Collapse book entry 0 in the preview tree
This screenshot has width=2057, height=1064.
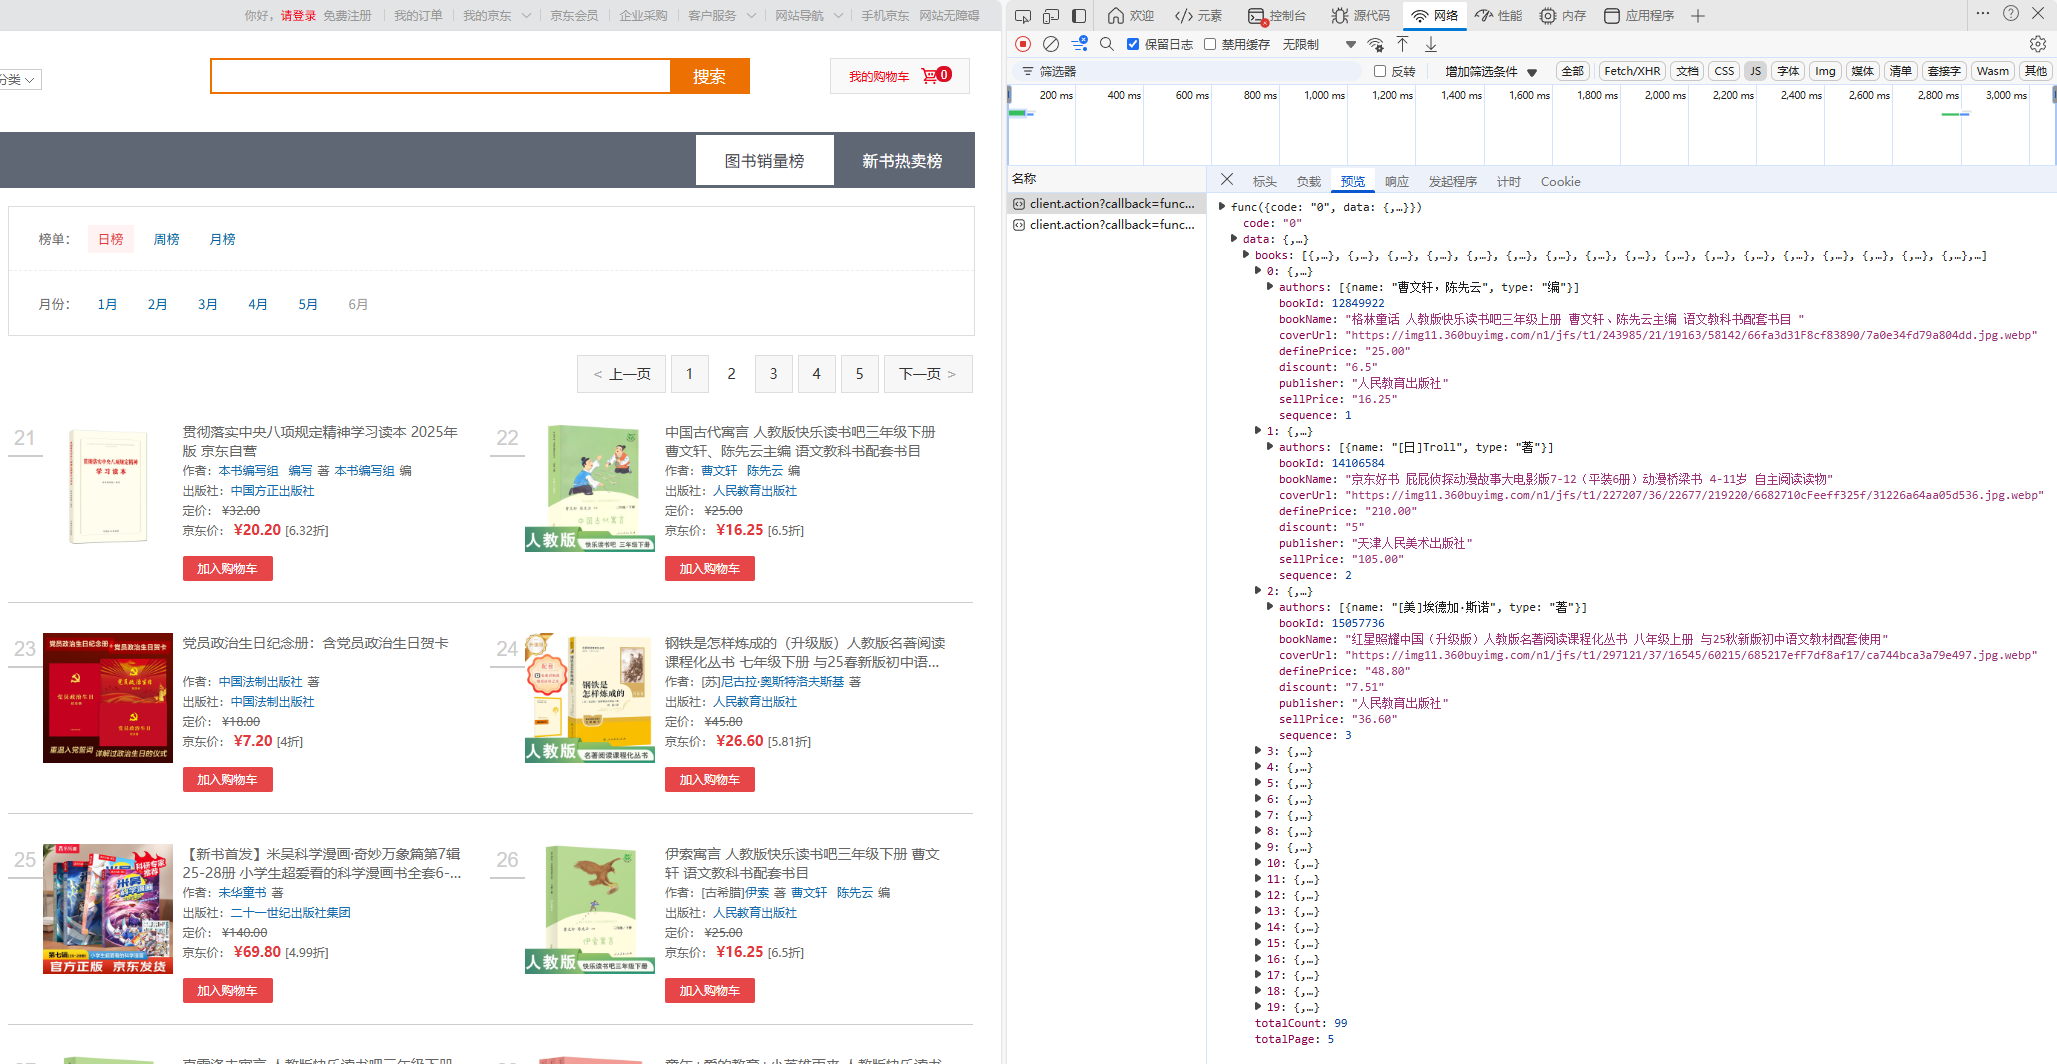[x=1258, y=271]
